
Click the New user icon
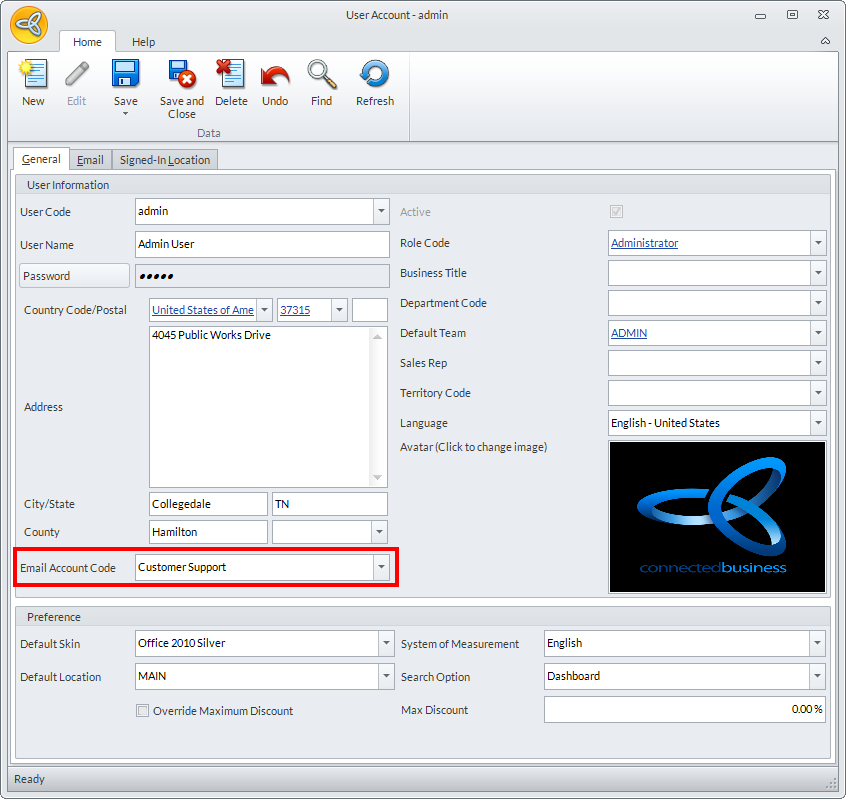click(33, 76)
